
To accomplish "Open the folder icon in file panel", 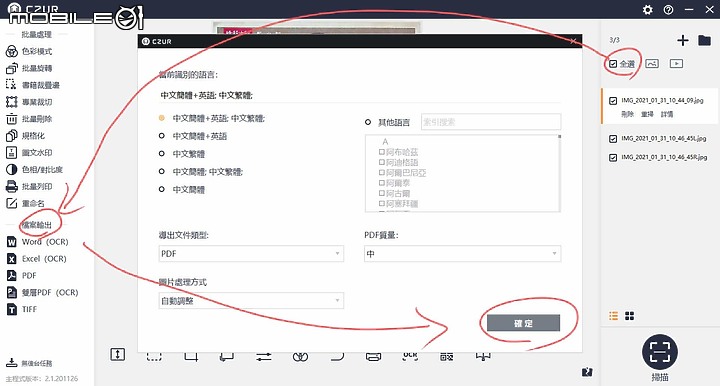I will [704, 40].
